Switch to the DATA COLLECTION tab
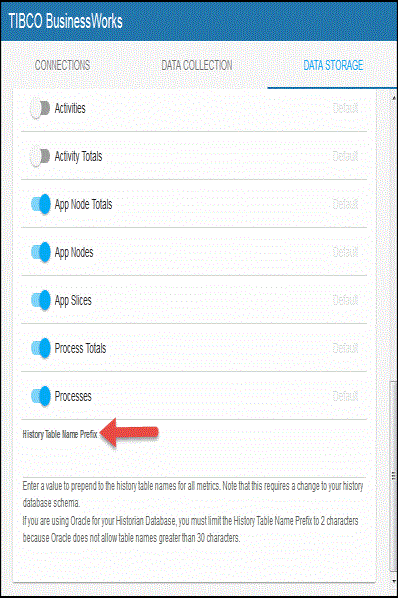398x598 pixels. click(x=197, y=65)
